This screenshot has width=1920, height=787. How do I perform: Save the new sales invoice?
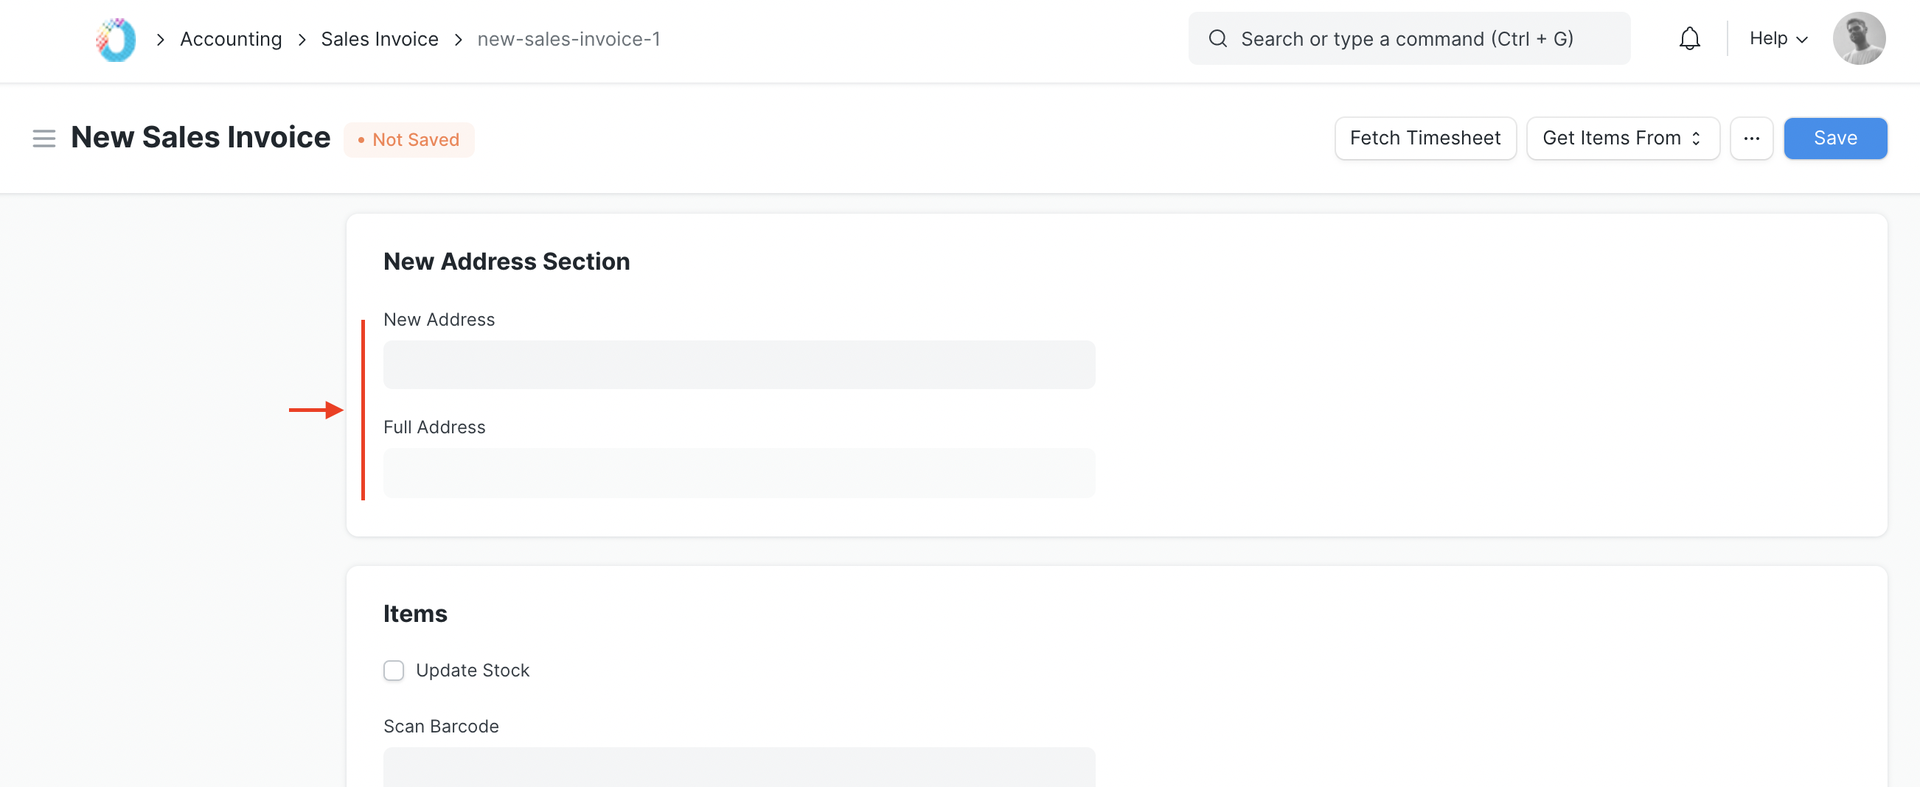pyautogui.click(x=1835, y=138)
